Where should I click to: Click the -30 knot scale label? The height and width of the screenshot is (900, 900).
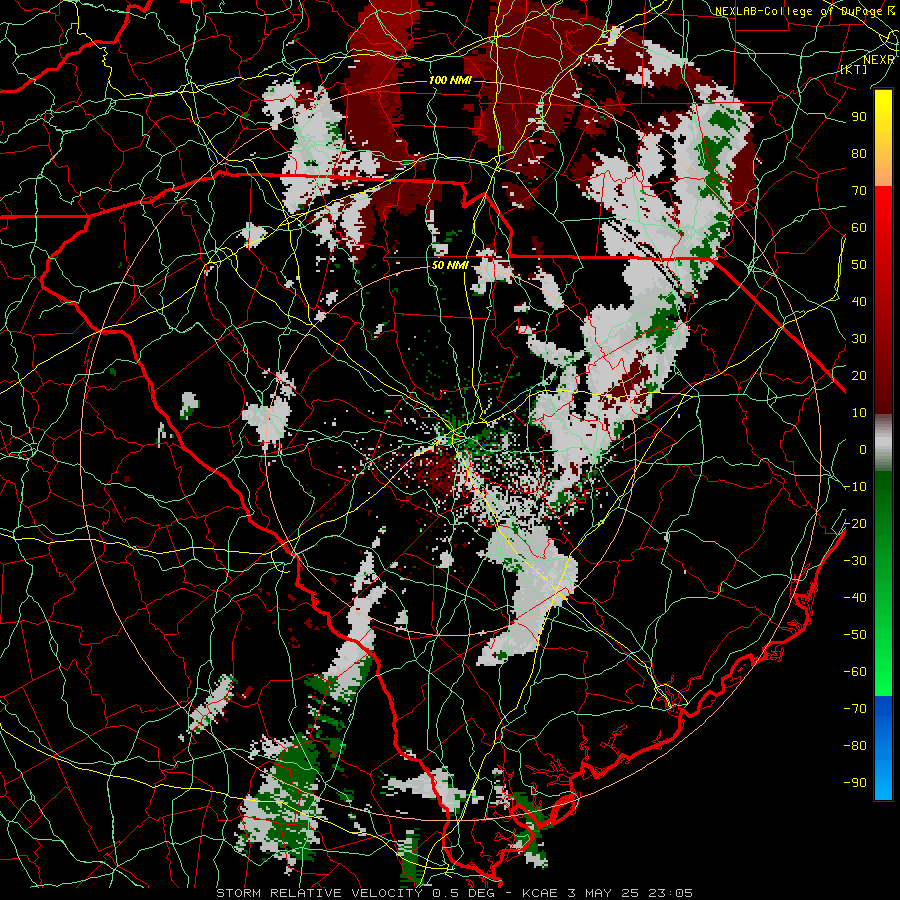[855, 561]
